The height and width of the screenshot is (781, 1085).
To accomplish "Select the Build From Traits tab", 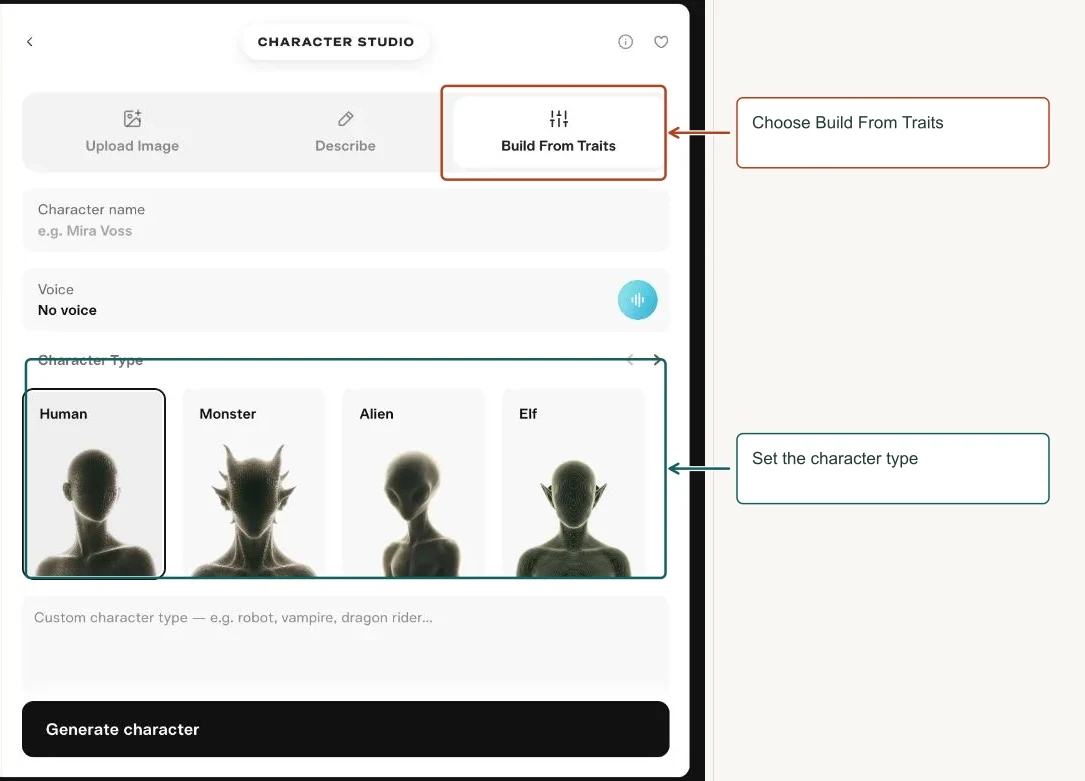I will click(x=558, y=131).
